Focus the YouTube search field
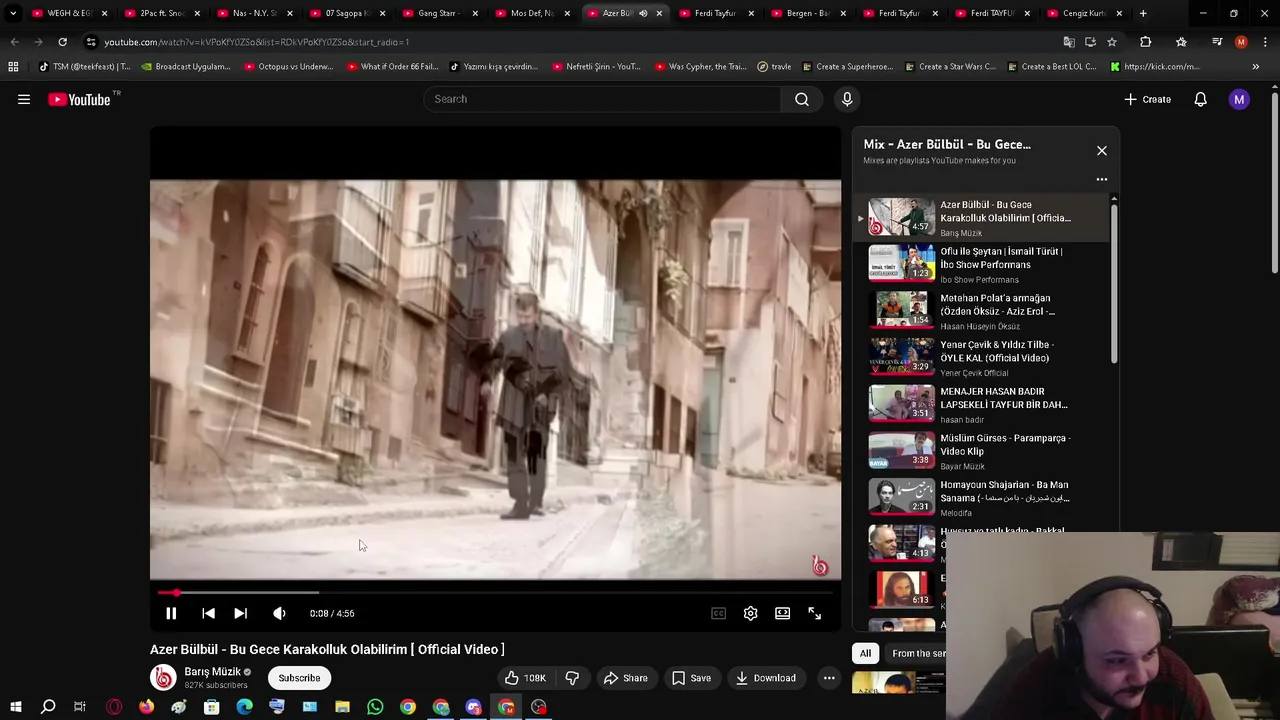 [602, 99]
